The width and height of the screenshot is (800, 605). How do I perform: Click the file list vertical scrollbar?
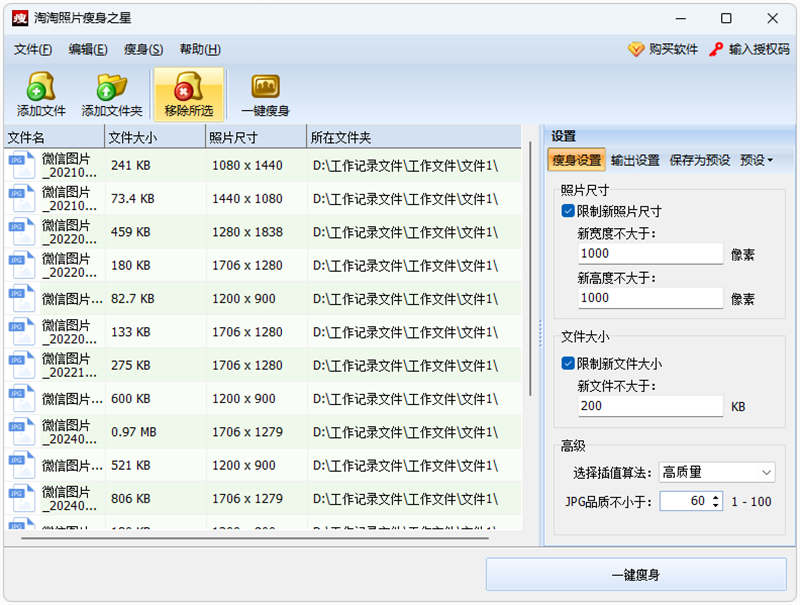(x=531, y=269)
